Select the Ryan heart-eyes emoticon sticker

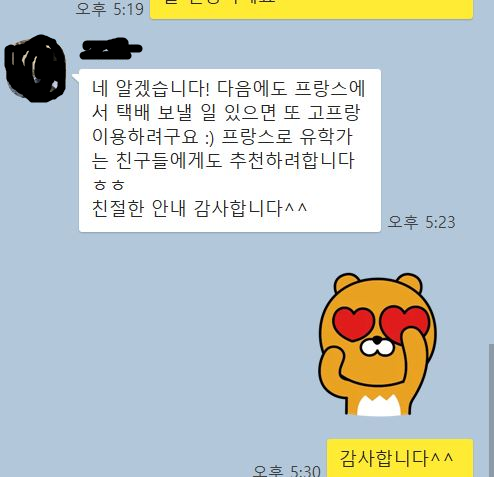point(378,344)
